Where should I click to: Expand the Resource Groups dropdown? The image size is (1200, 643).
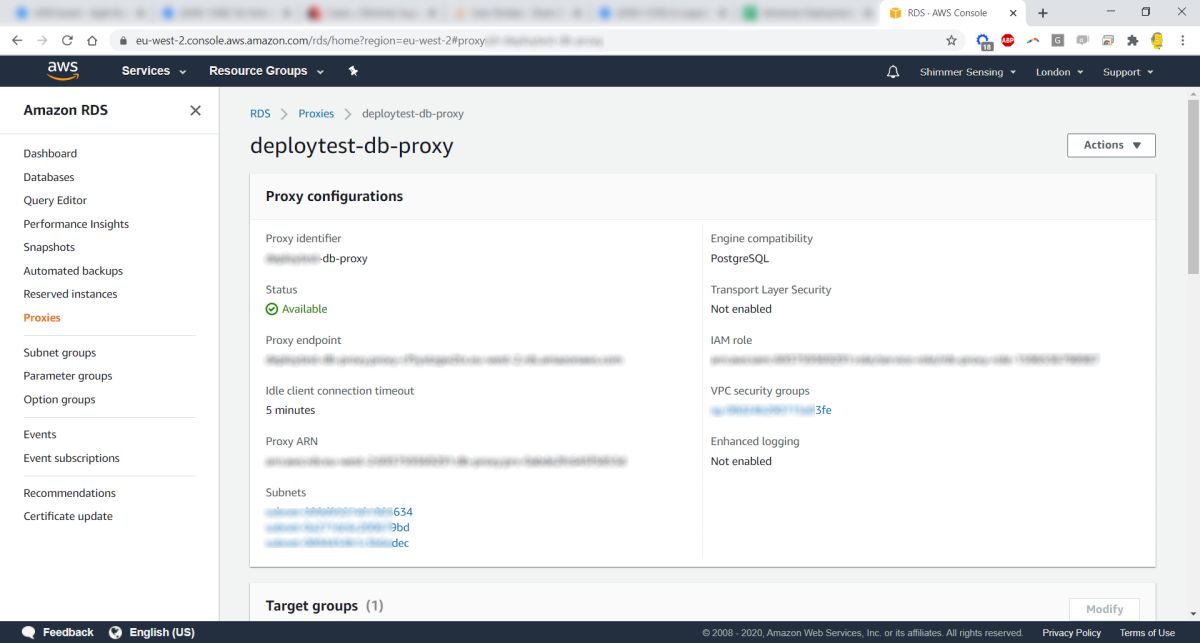[x=266, y=71]
